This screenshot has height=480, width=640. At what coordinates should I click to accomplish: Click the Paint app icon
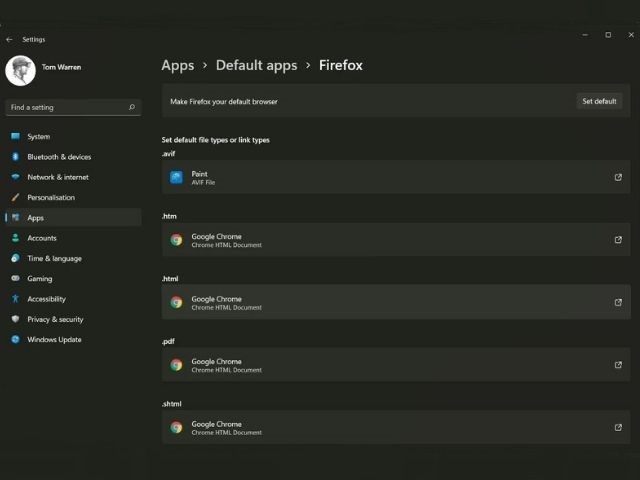click(176, 177)
